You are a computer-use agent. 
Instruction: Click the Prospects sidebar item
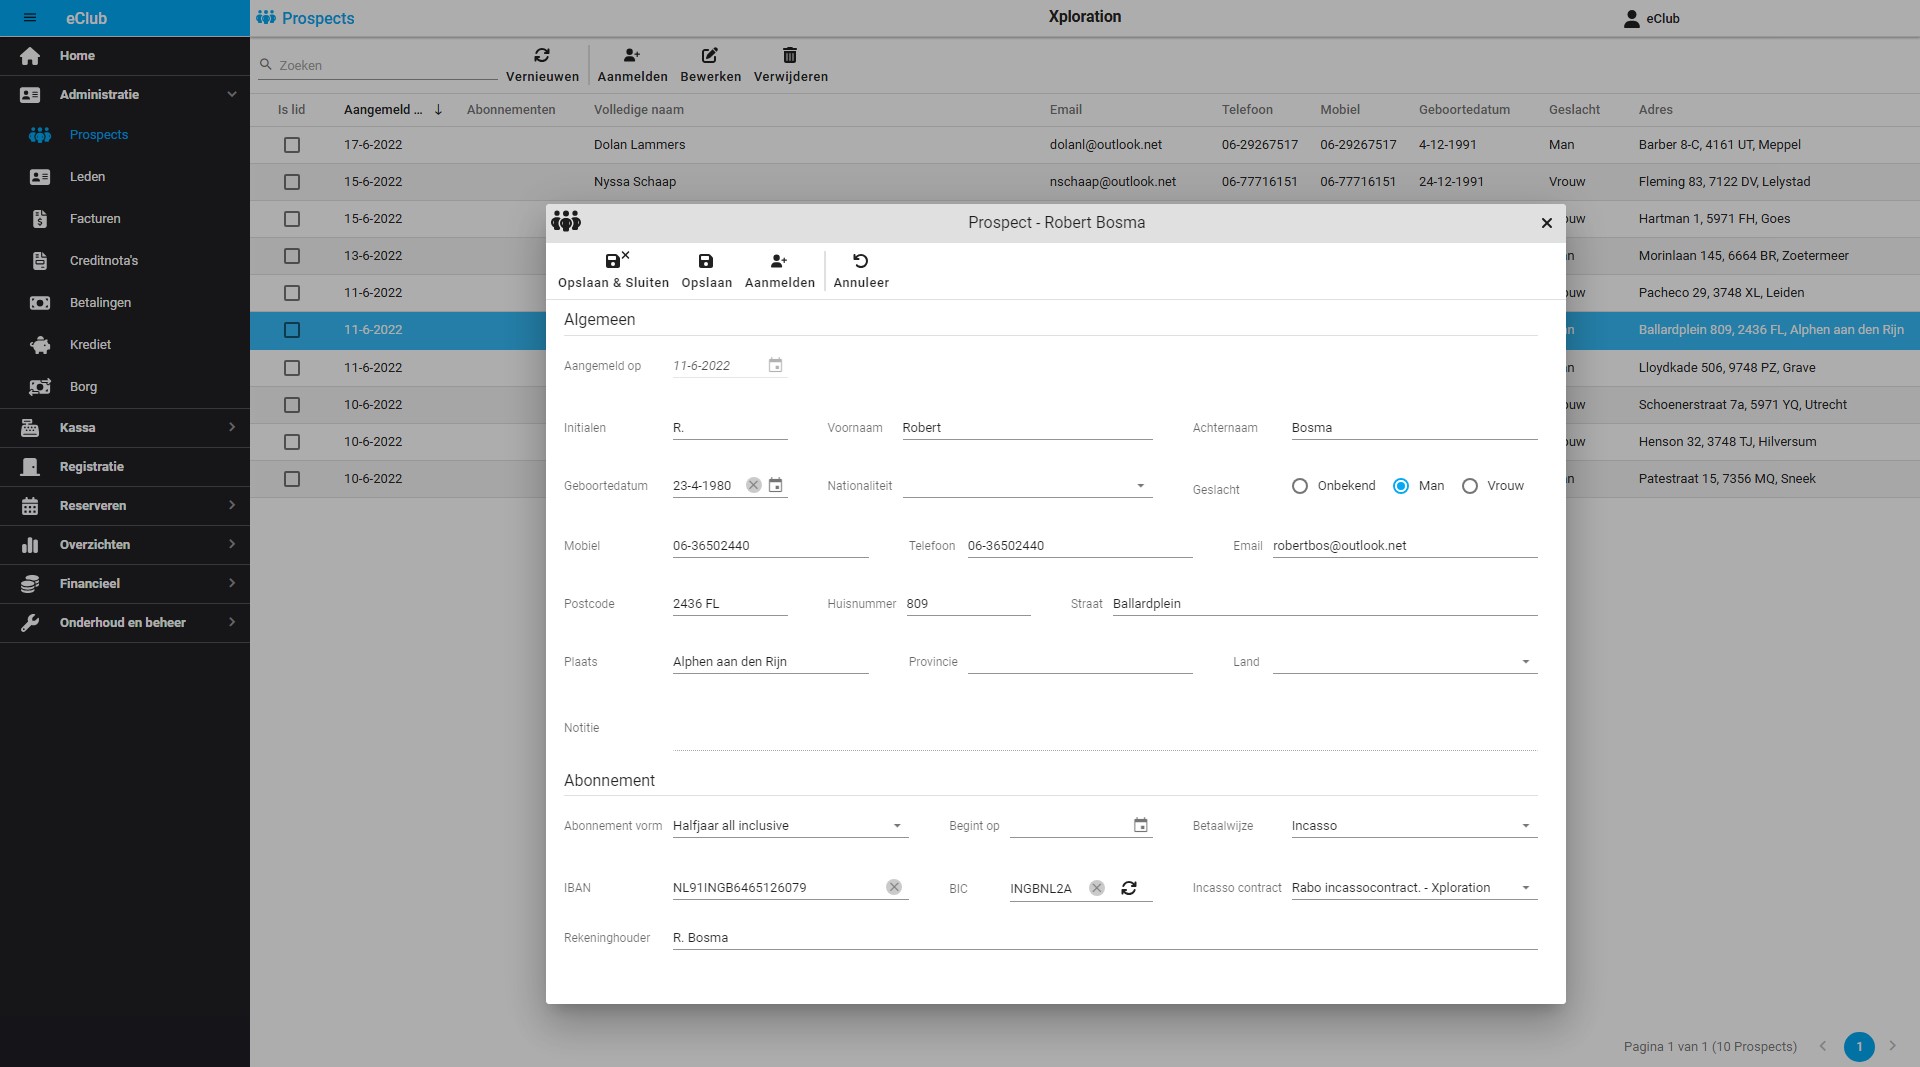[124, 135]
